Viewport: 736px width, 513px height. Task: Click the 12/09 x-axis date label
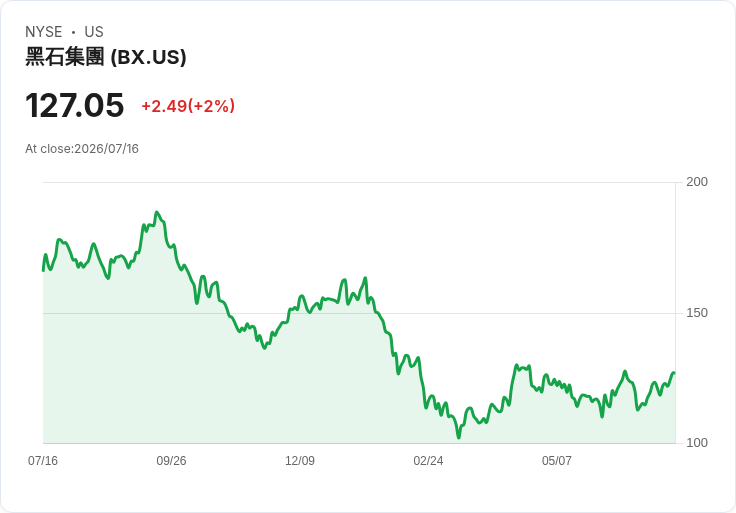300,461
